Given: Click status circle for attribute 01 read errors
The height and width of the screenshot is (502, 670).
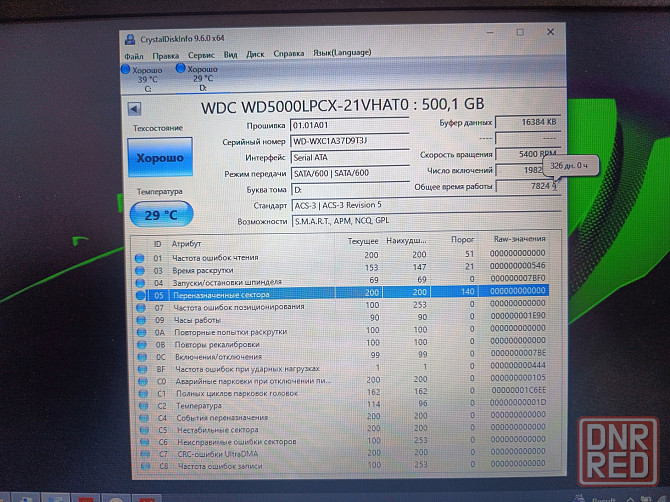Looking at the screenshot, I should click(x=141, y=258).
